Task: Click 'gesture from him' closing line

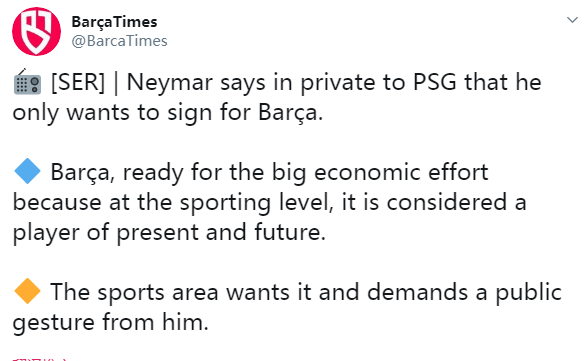Action: (110, 323)
